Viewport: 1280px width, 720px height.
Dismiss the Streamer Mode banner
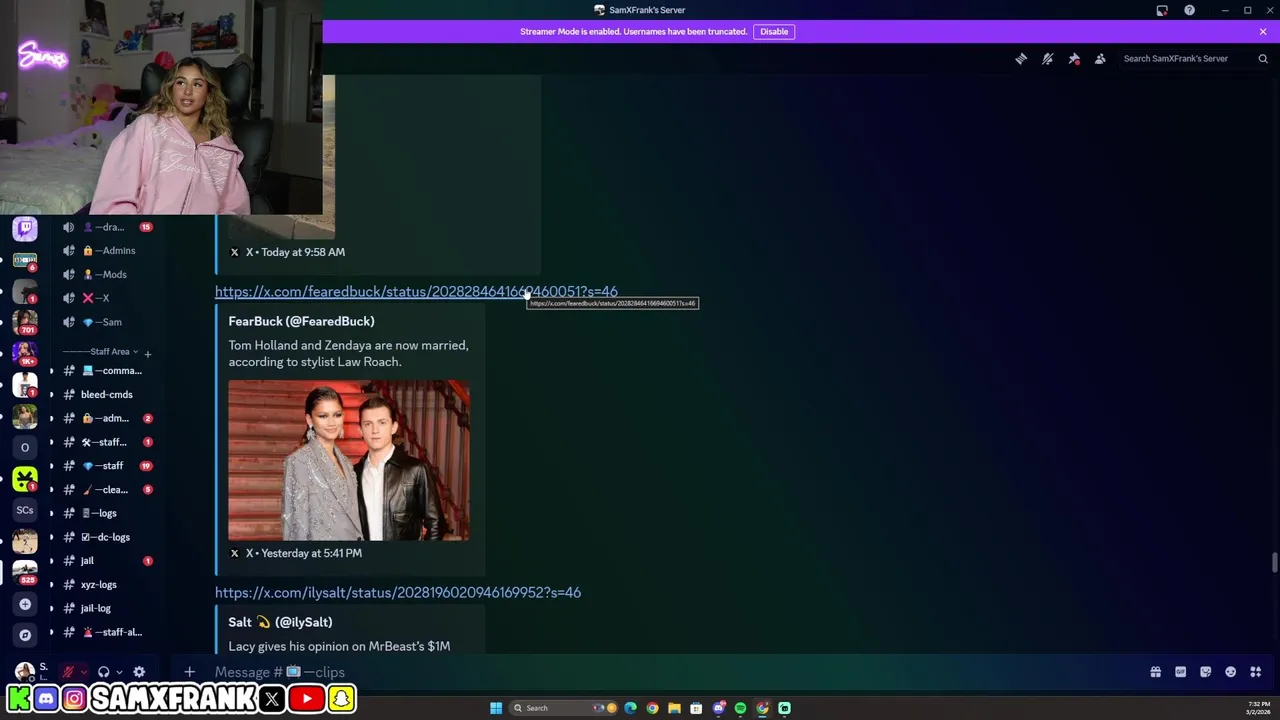[1263, 32]
